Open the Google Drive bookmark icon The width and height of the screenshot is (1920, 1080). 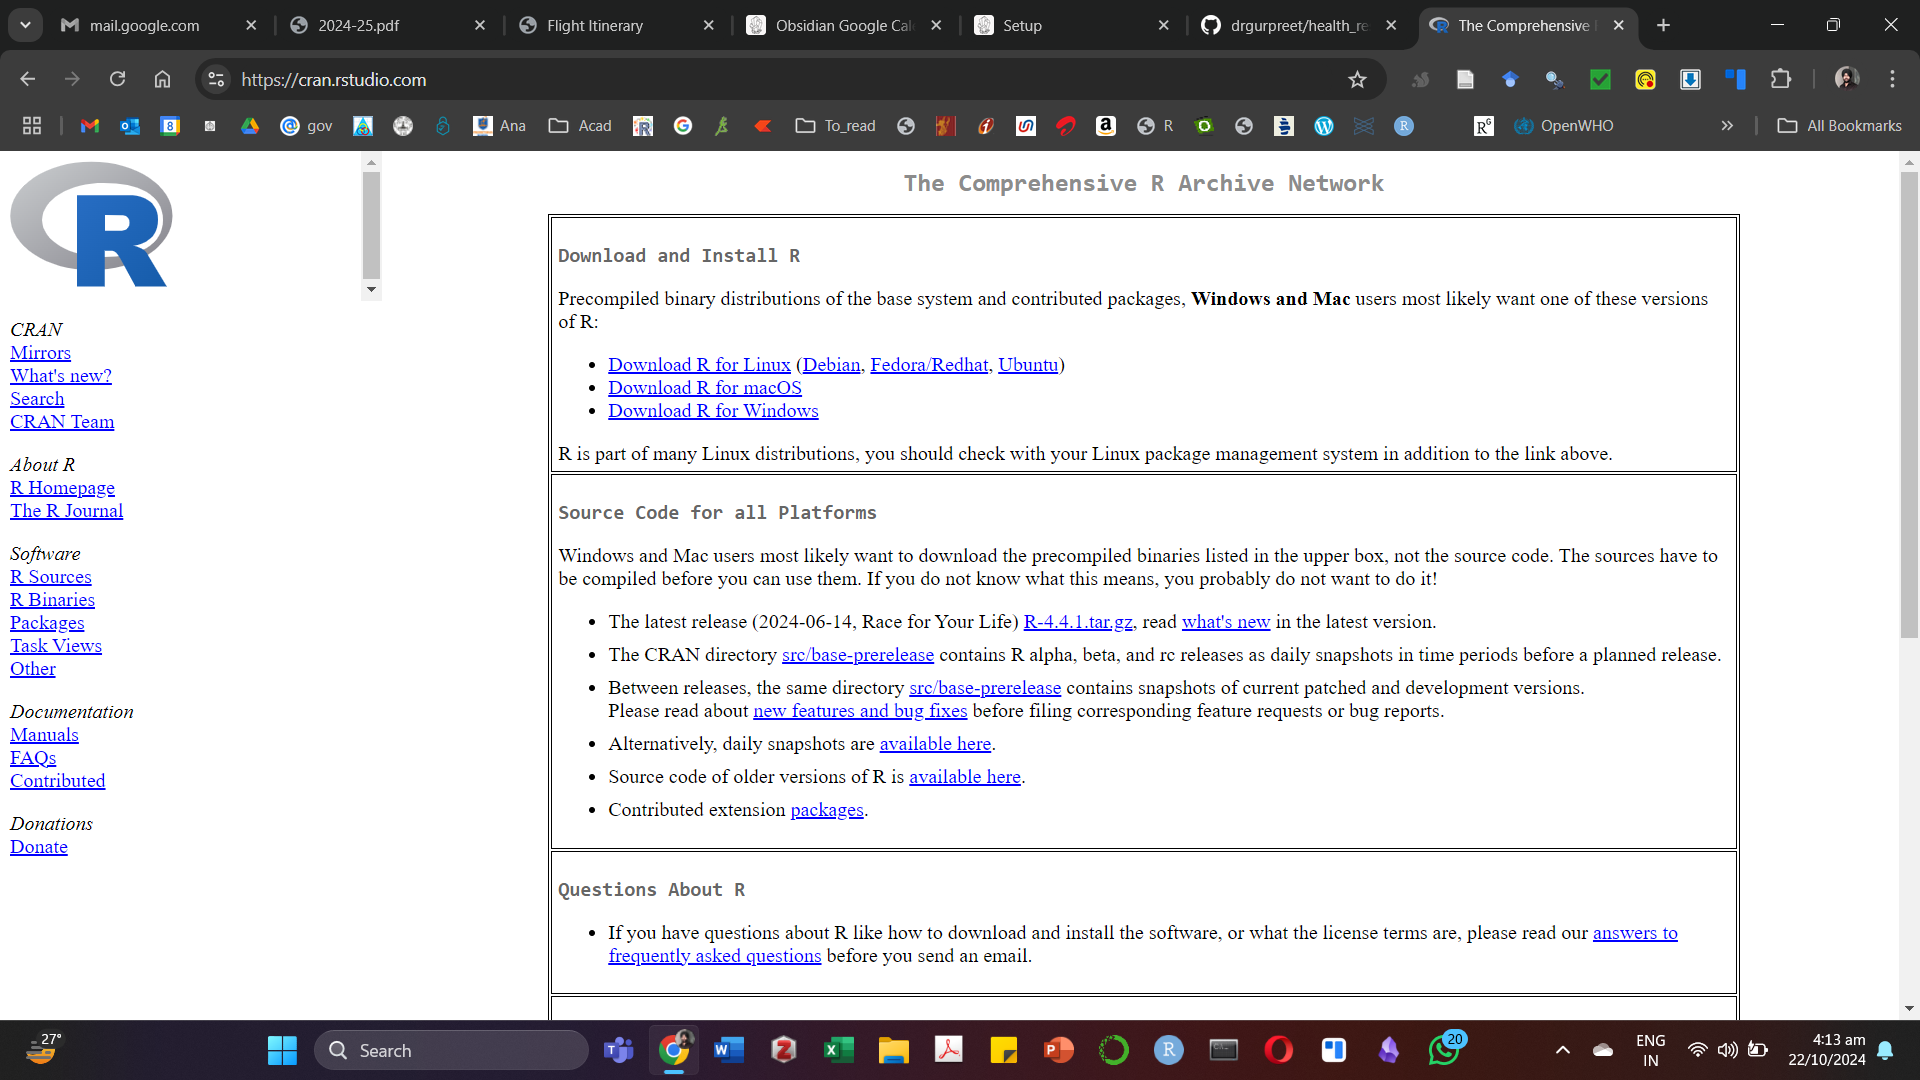pyautogui.click(x=250, y=126)
